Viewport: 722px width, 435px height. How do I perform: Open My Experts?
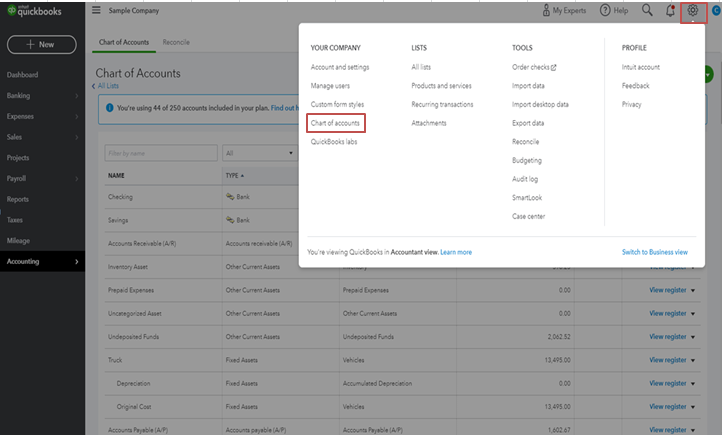[x=564, y=10]
